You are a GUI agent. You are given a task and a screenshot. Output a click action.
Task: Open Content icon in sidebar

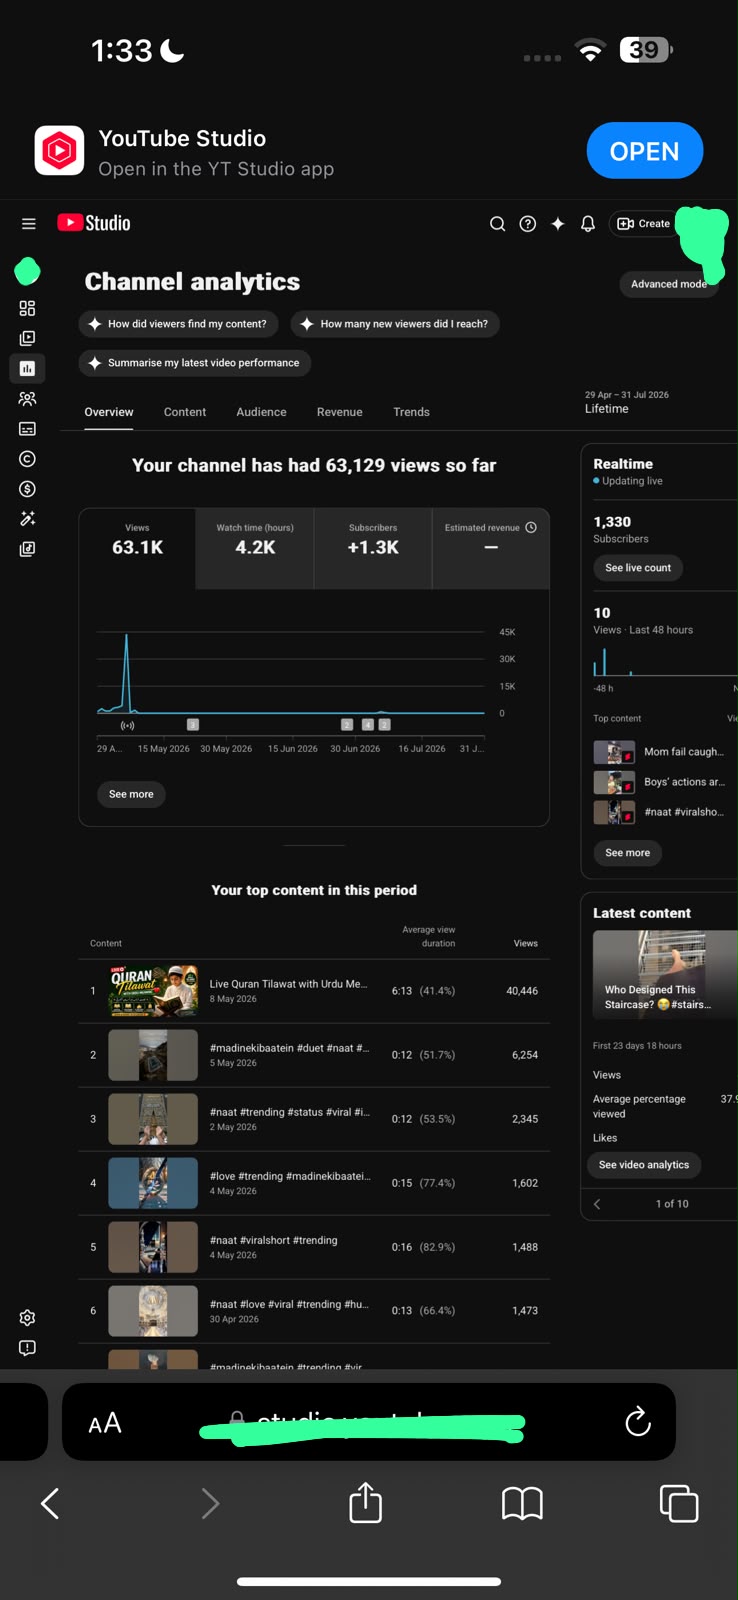pyautogui.click(x=27, y=338)
